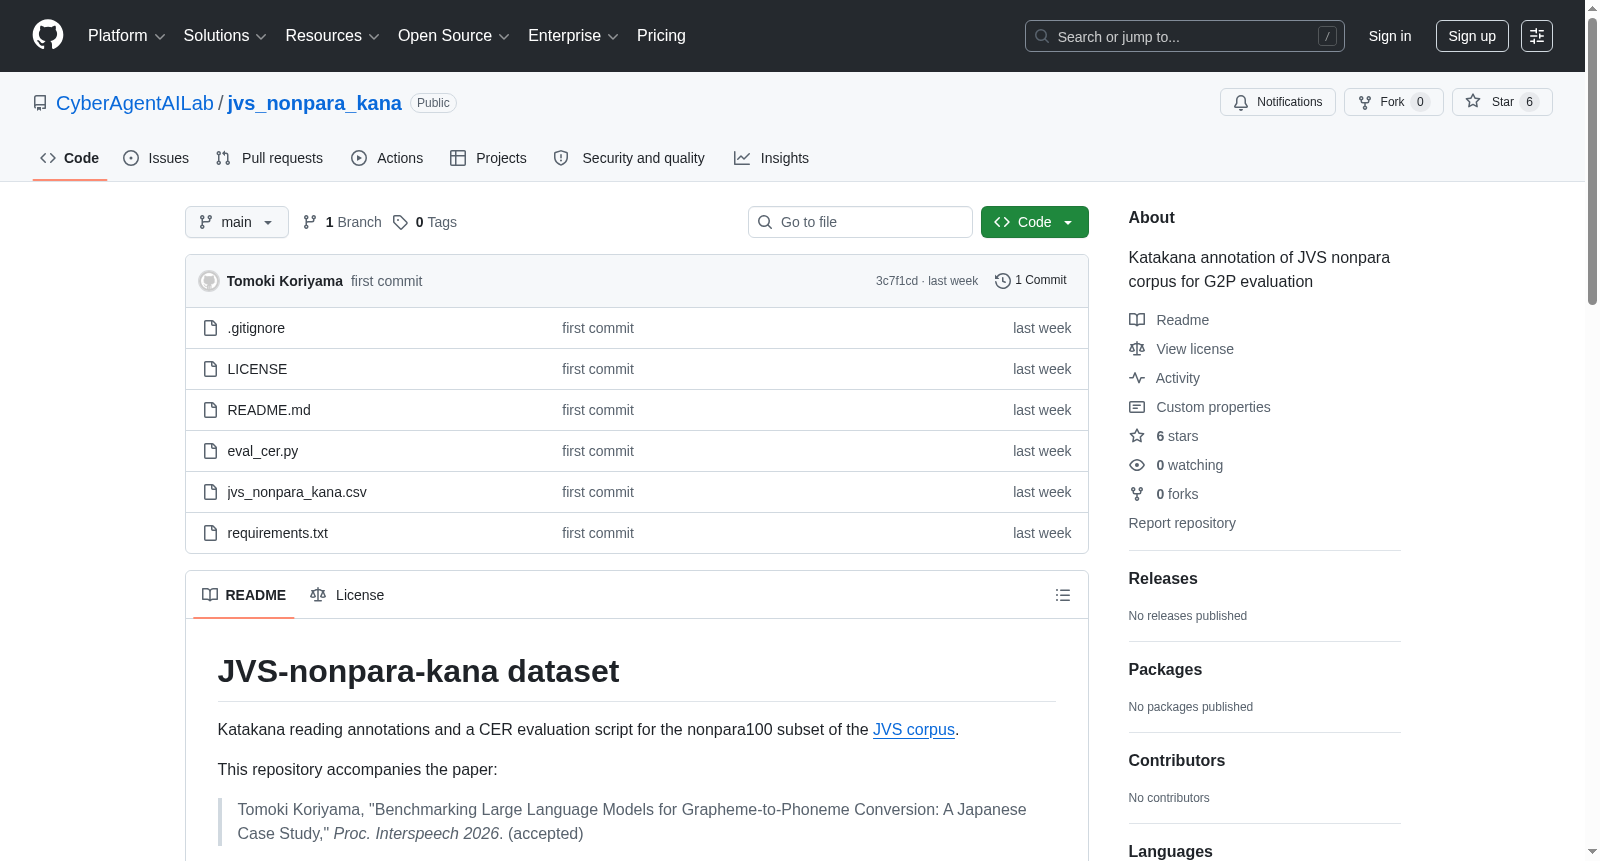
Task: Switch to the Insights tab
Action: (x=771, y=158)
